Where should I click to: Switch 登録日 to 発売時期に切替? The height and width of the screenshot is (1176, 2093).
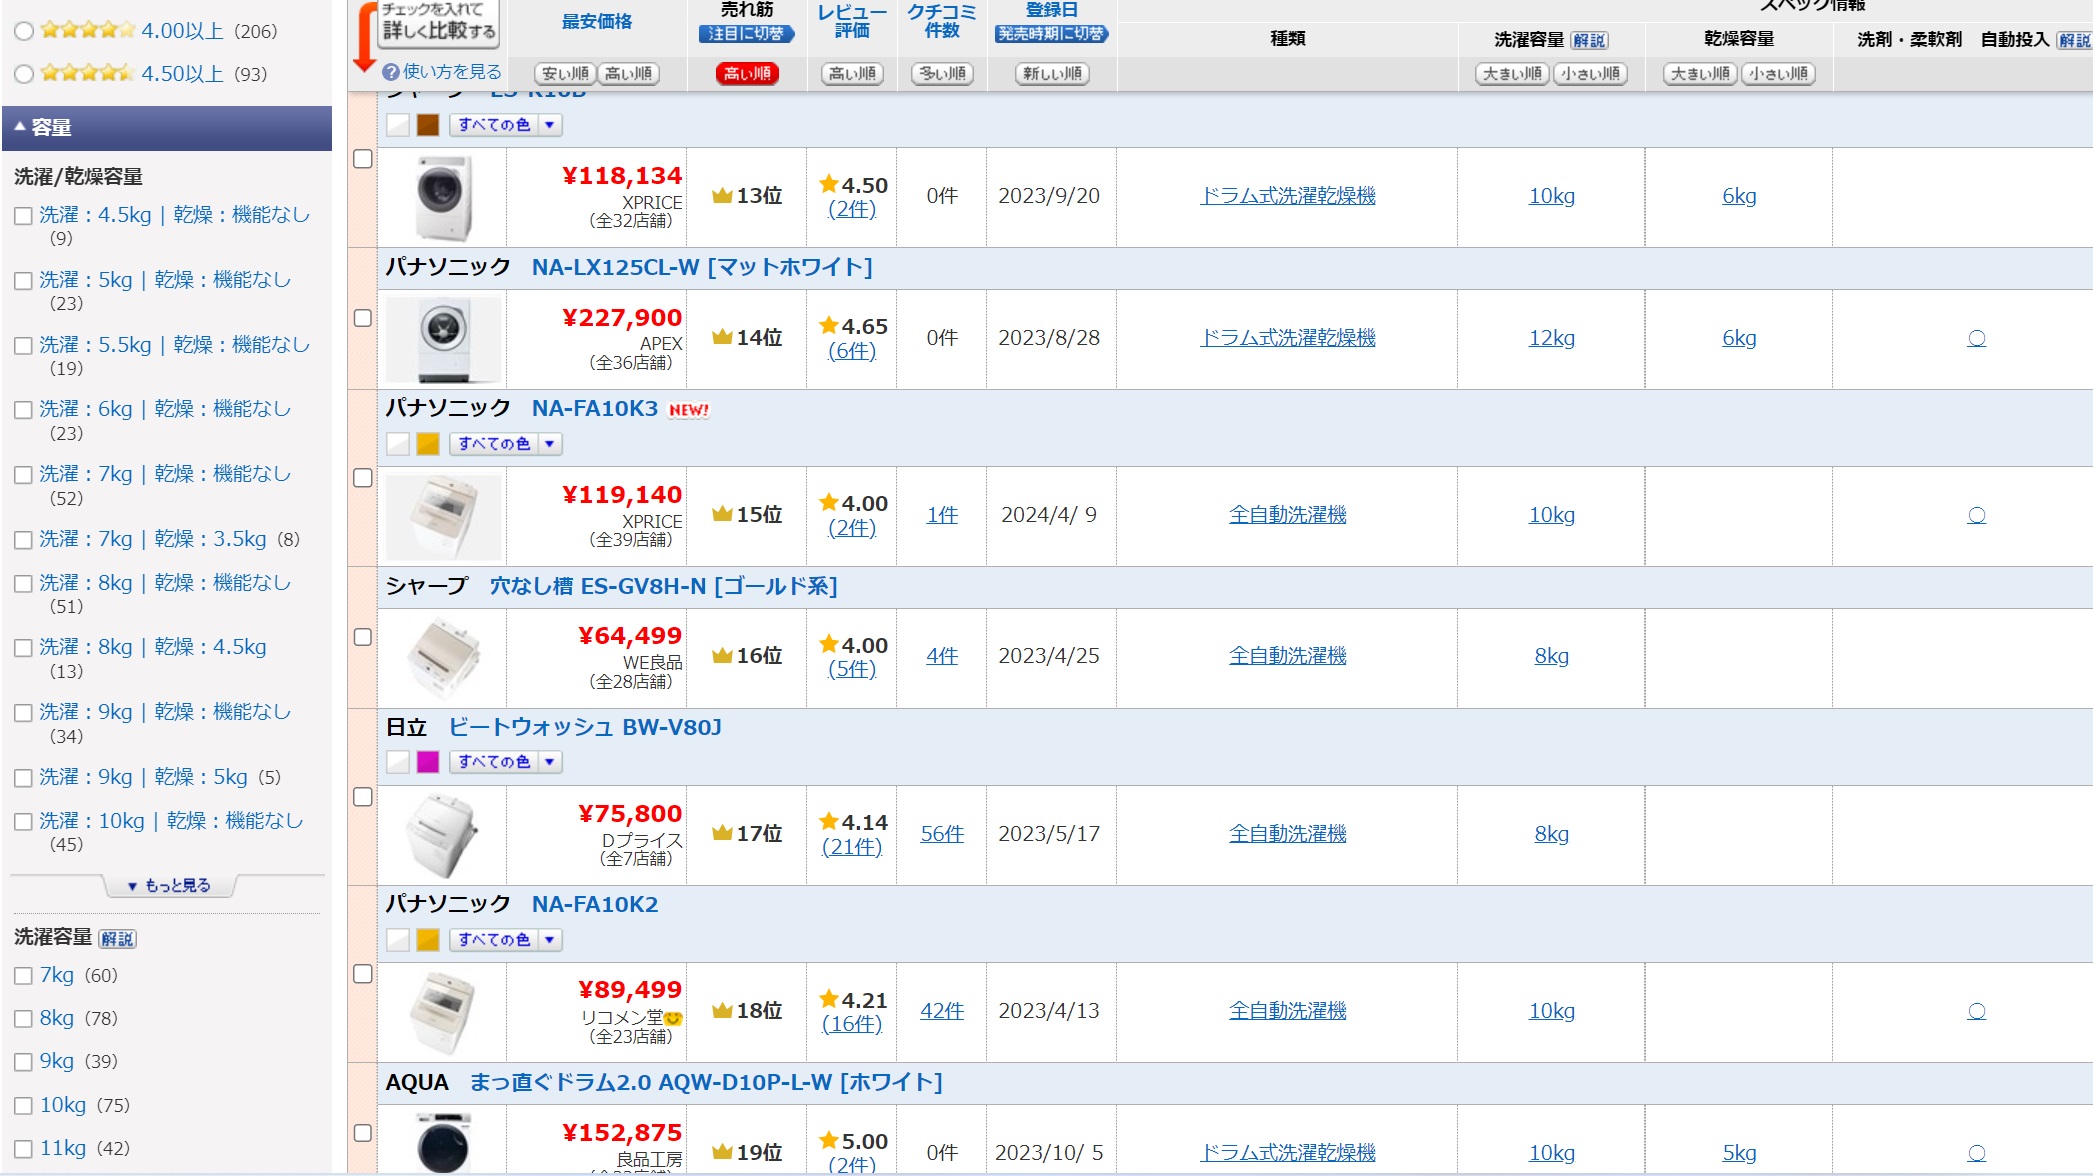click(x=1052, y=34)
